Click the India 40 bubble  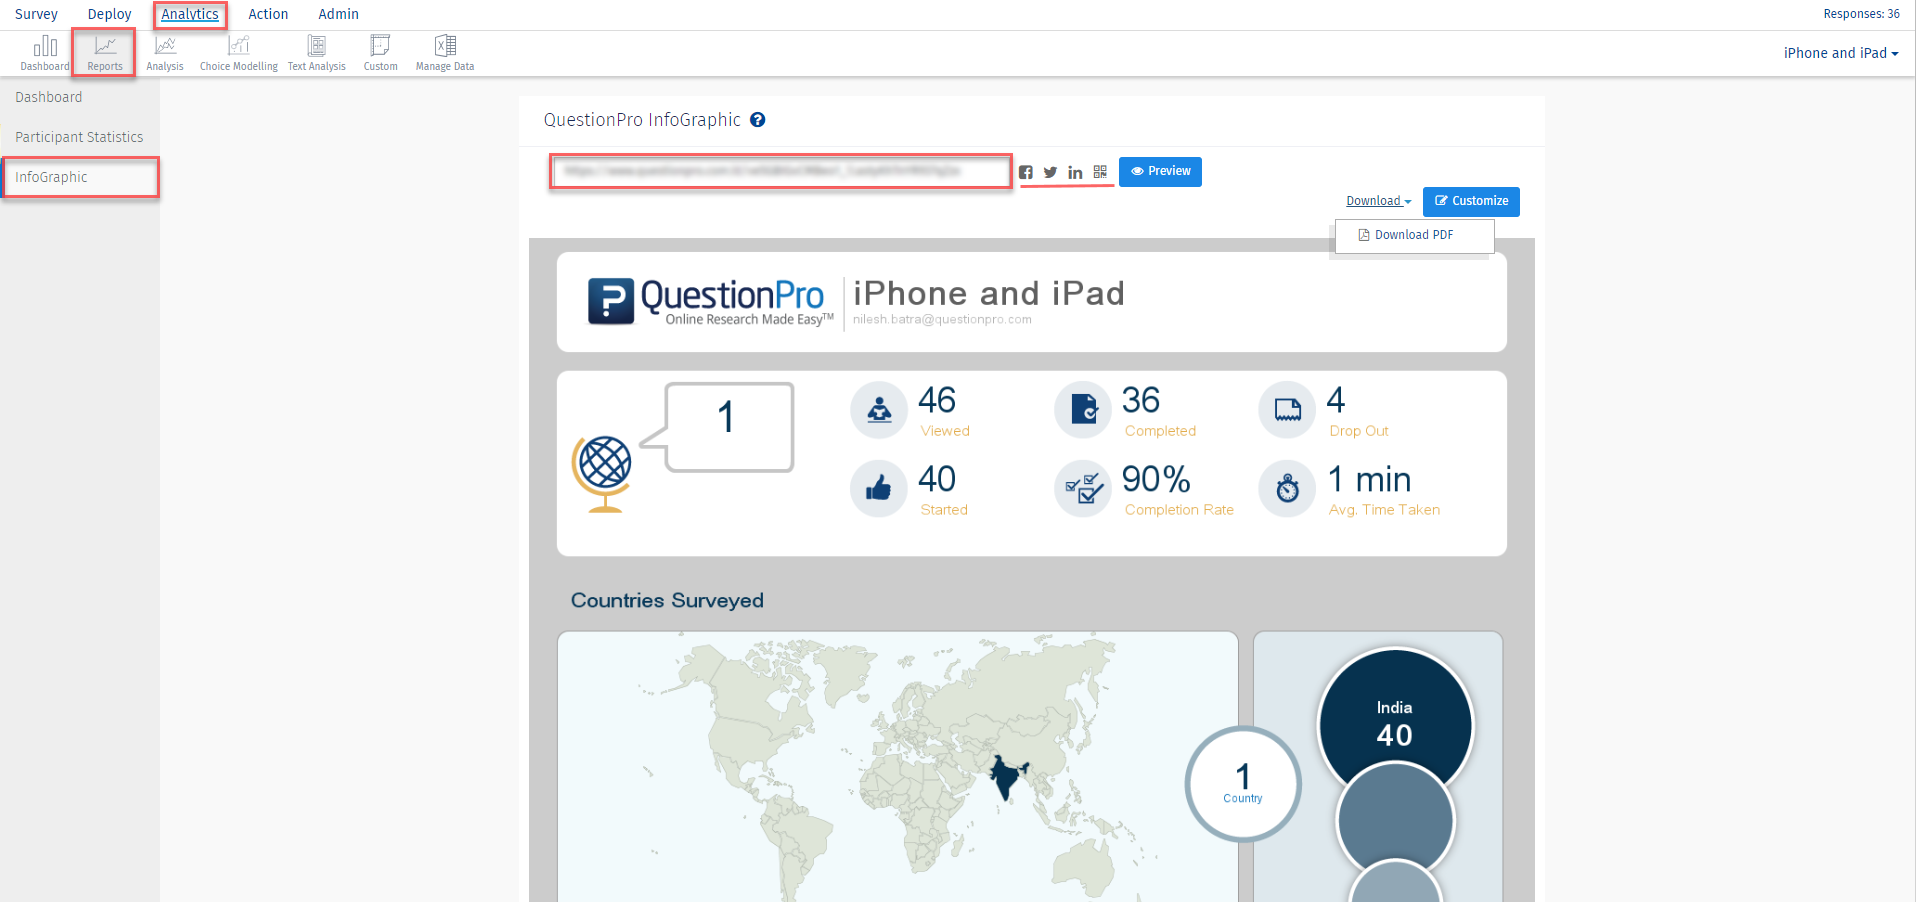[1395, 722]
